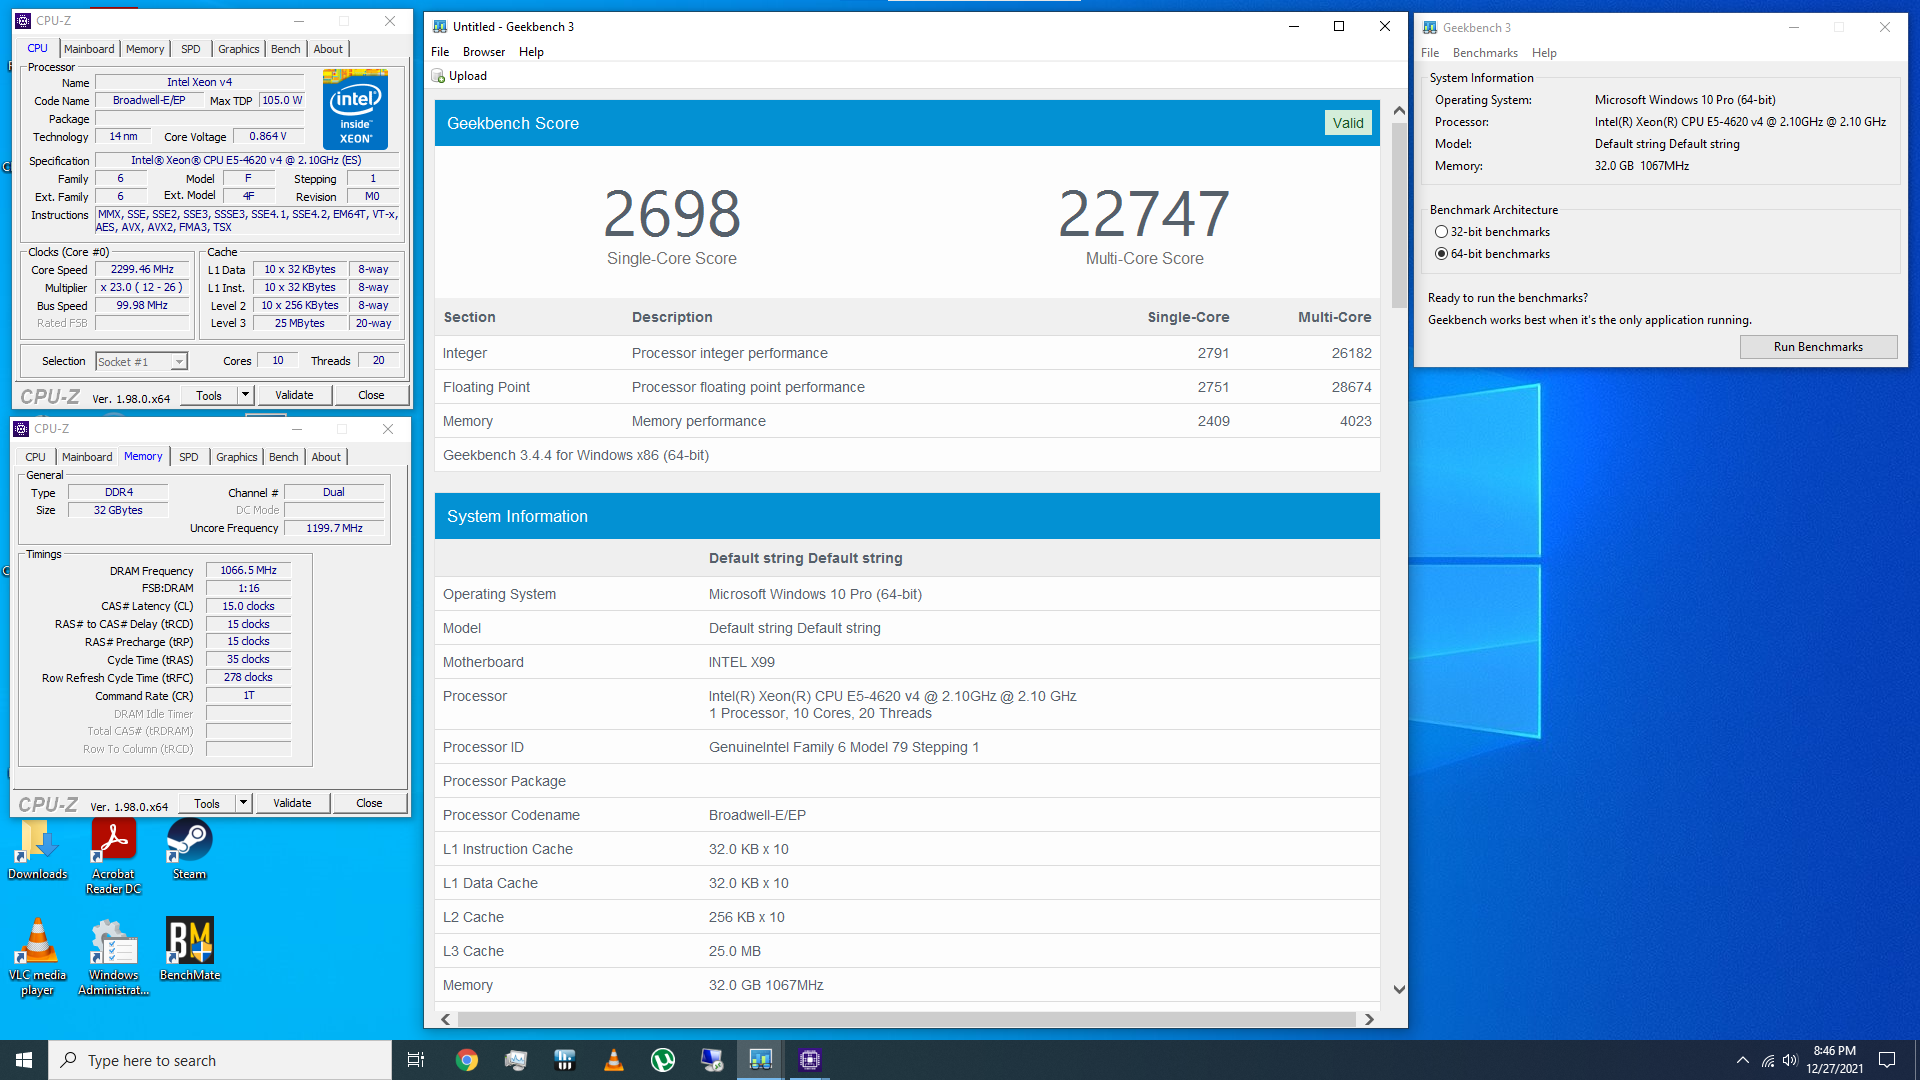Open the Acrobat Reader DC desktop shortcut
Image resolution: width=1920 pixels, height=1080 pixels.
click(x=113, y=857)
